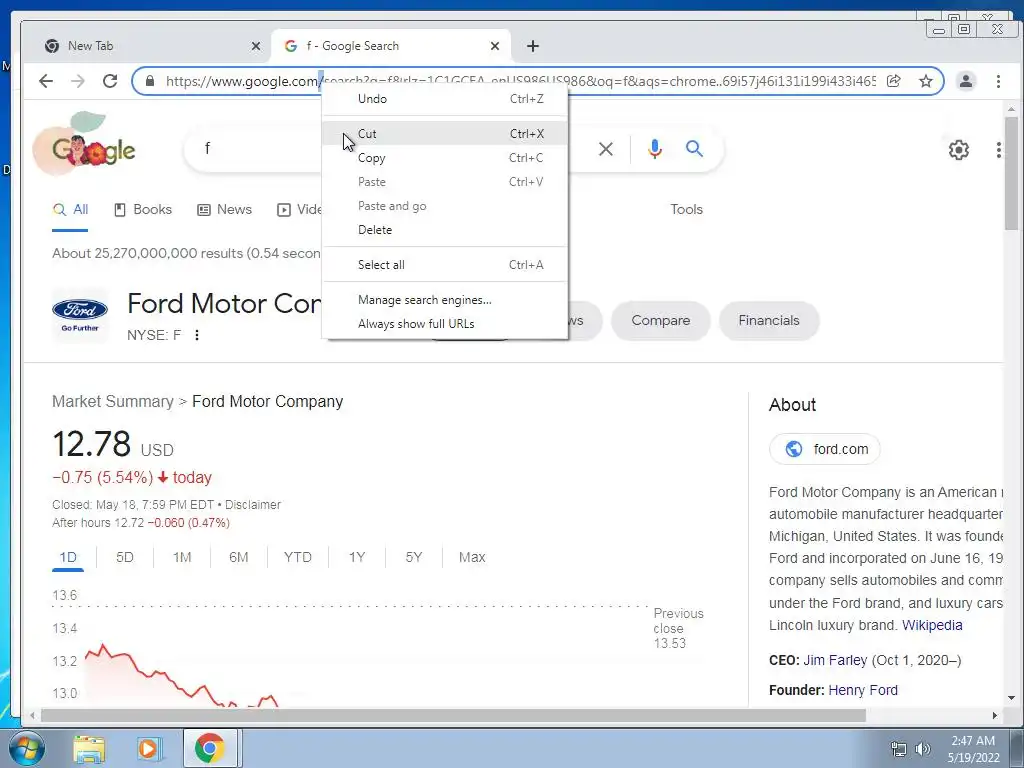Close the New Tab tab
Screen dimensions: 1024x768
(256, 46)
